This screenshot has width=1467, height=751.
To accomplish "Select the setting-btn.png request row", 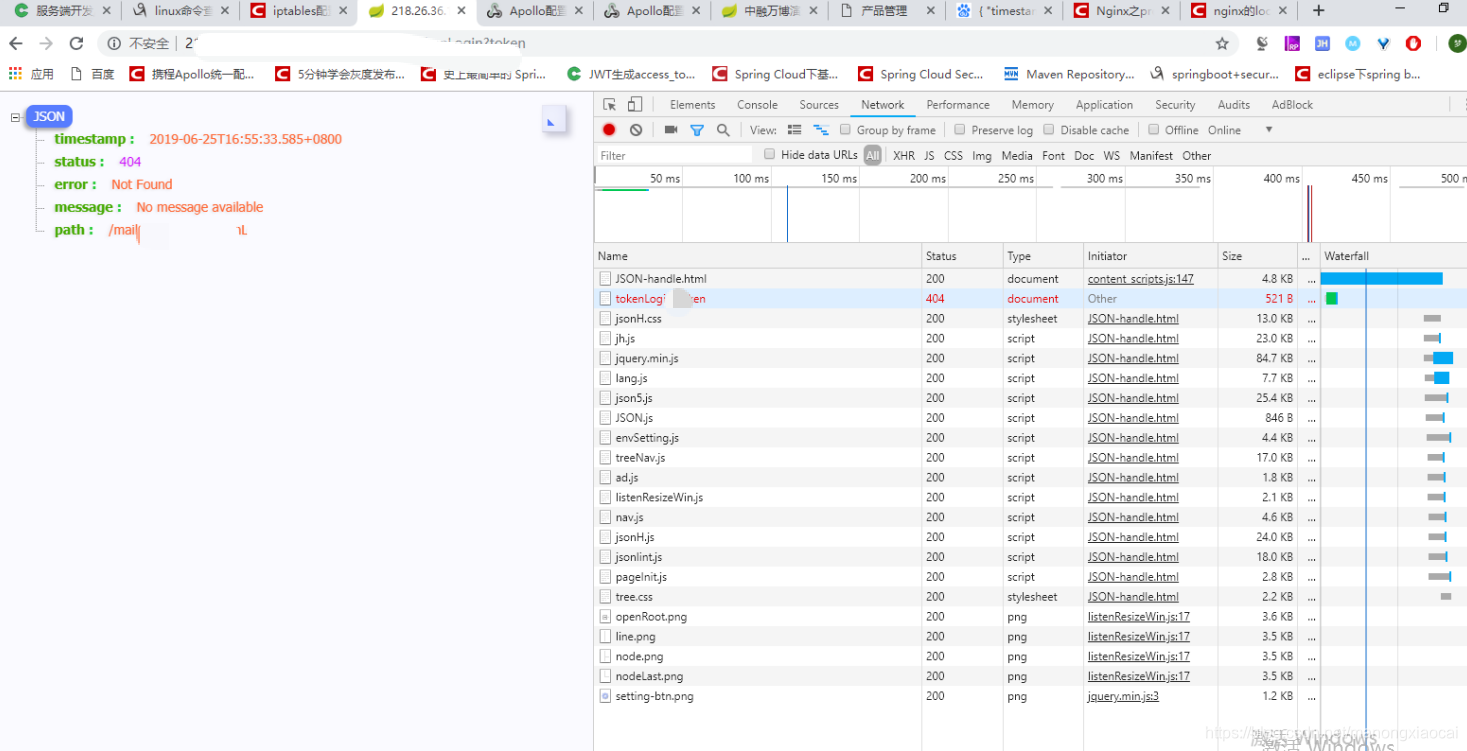I will point(1030,696).
